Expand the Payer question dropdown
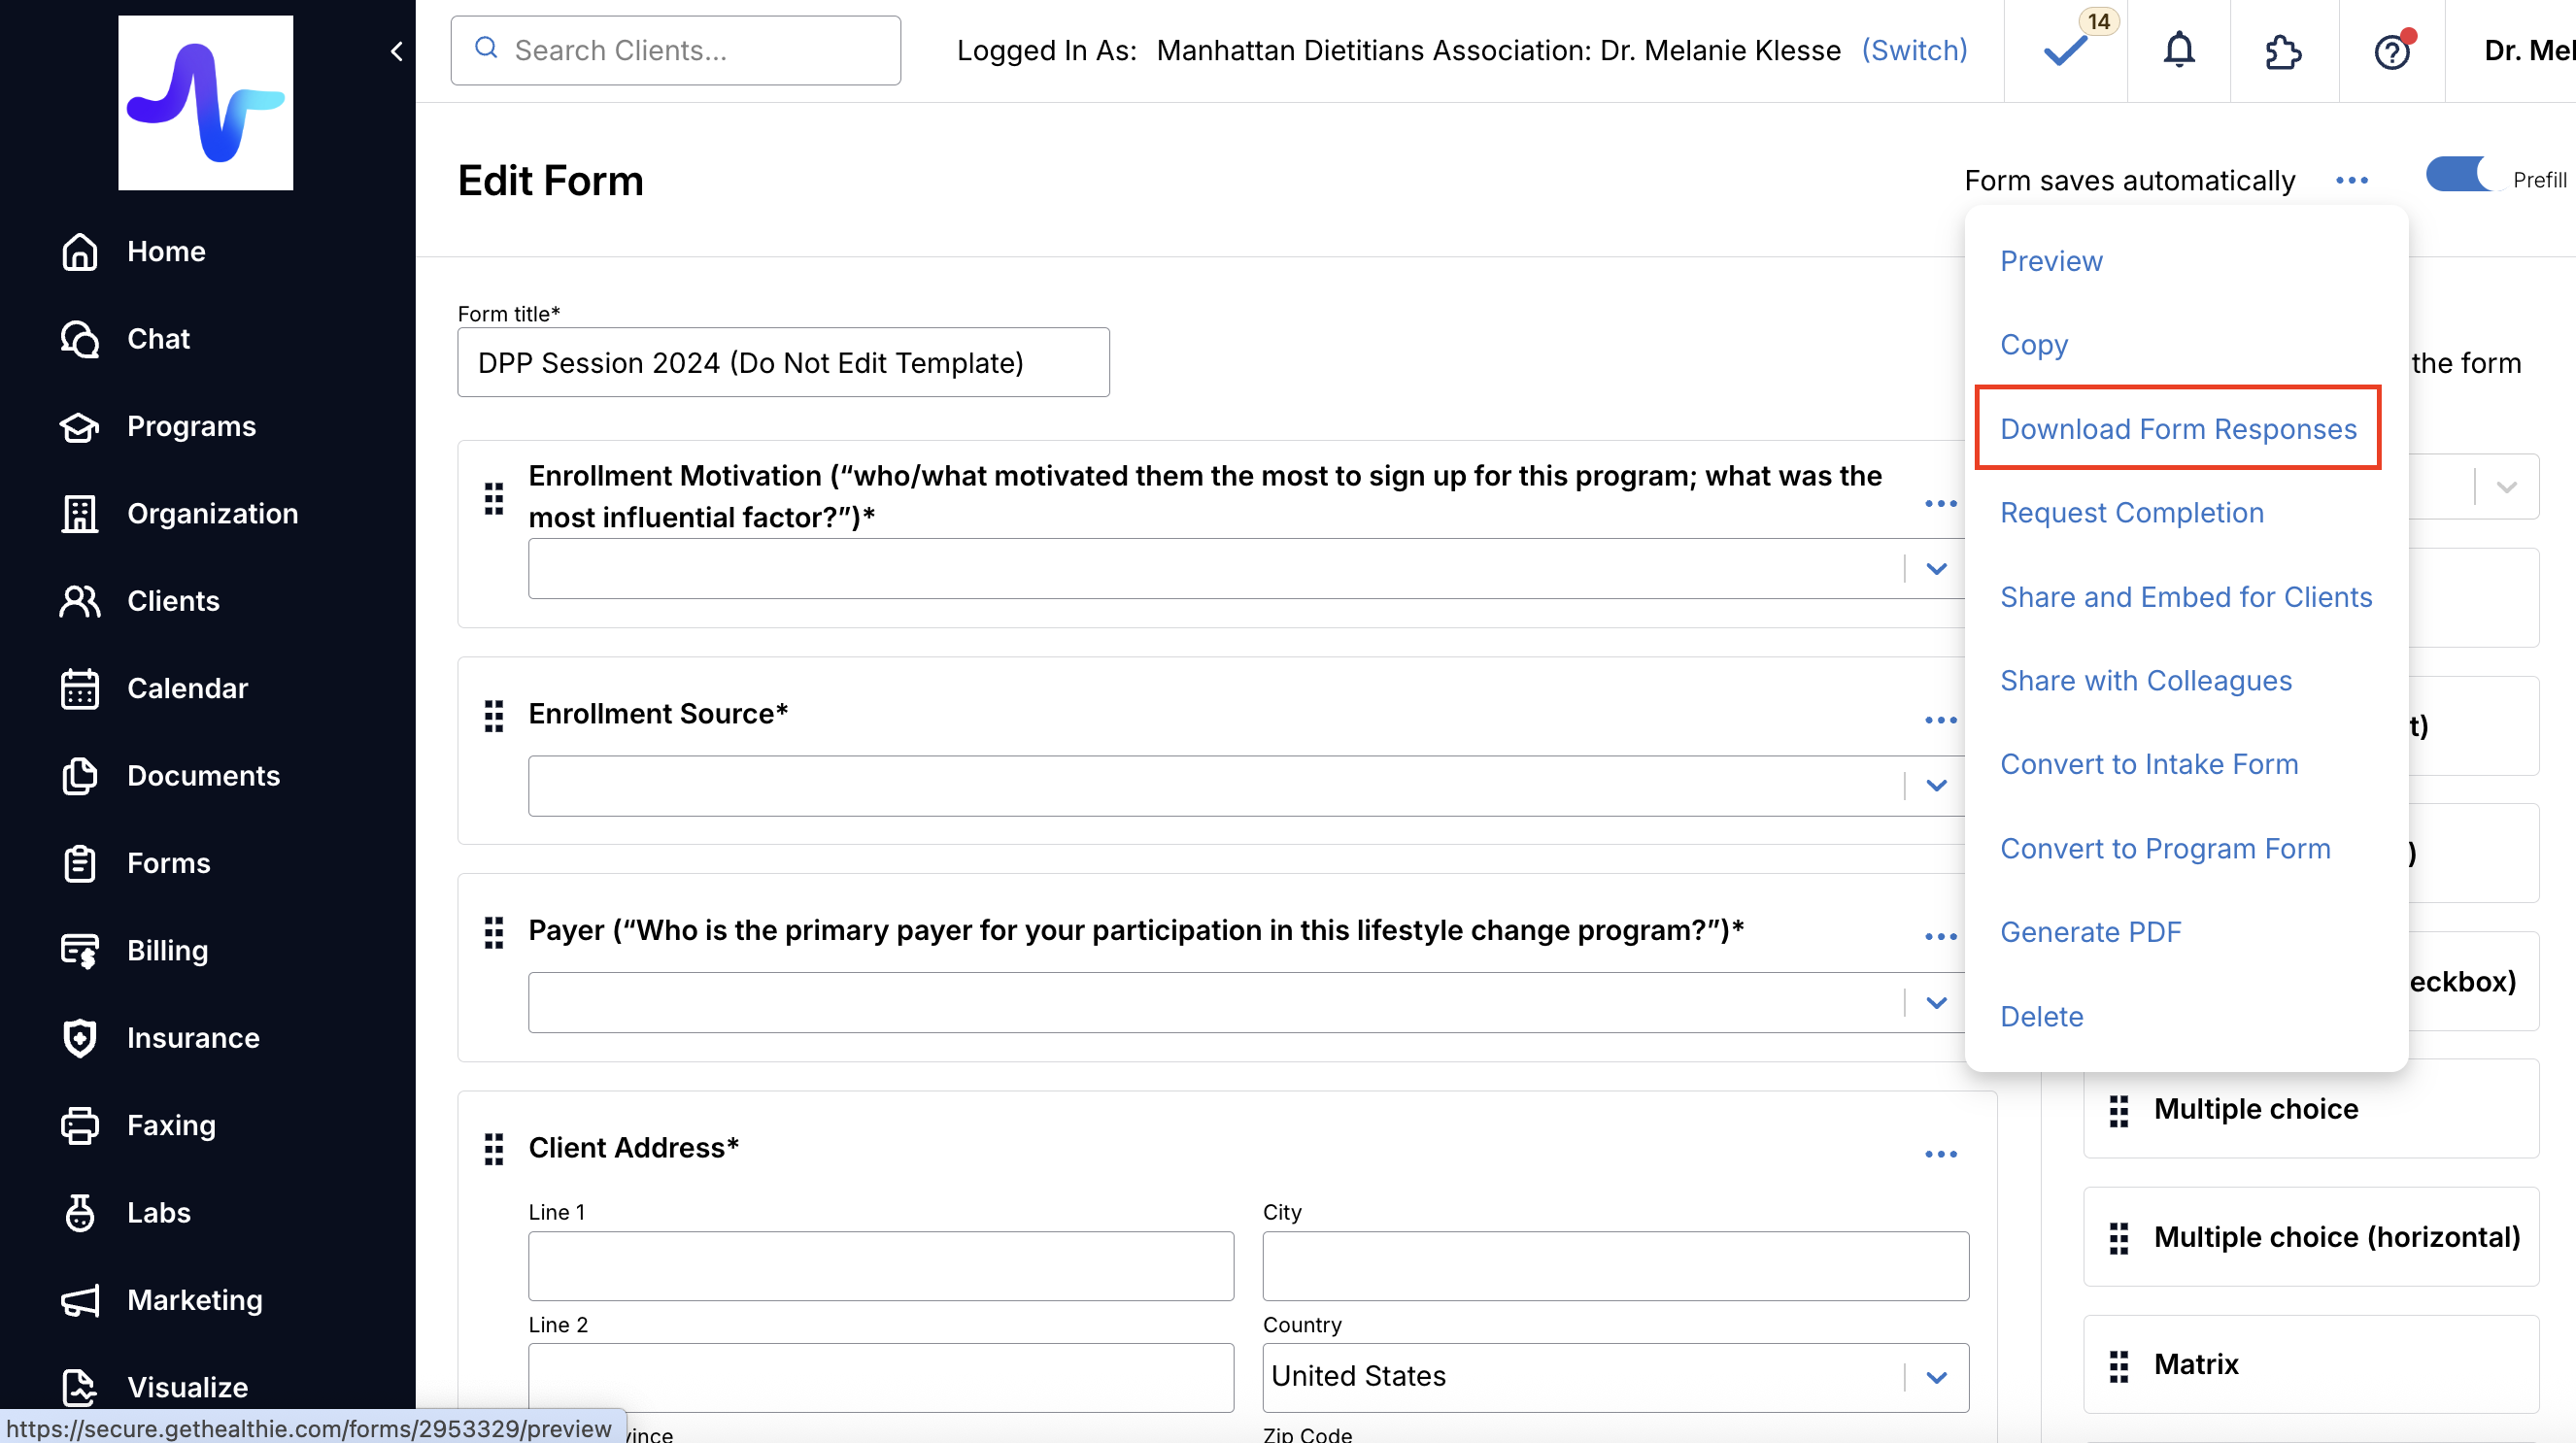The image size is (2576, 1443). click(1936, 1003)
